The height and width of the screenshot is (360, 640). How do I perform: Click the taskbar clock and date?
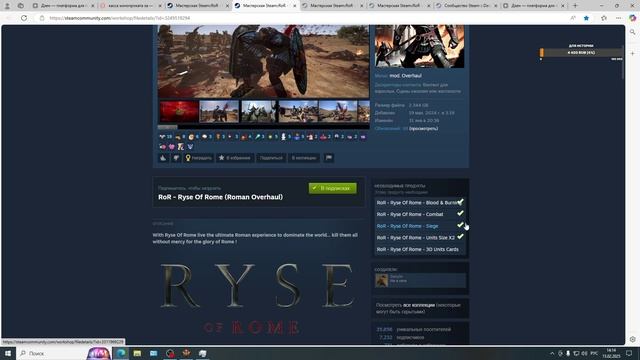(x=611, y=353)
